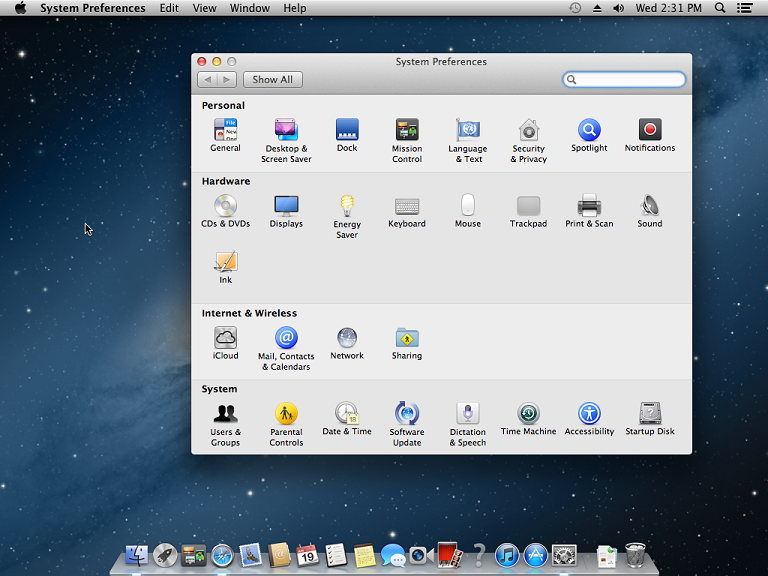Click the Show All button

tap(272, 80)
